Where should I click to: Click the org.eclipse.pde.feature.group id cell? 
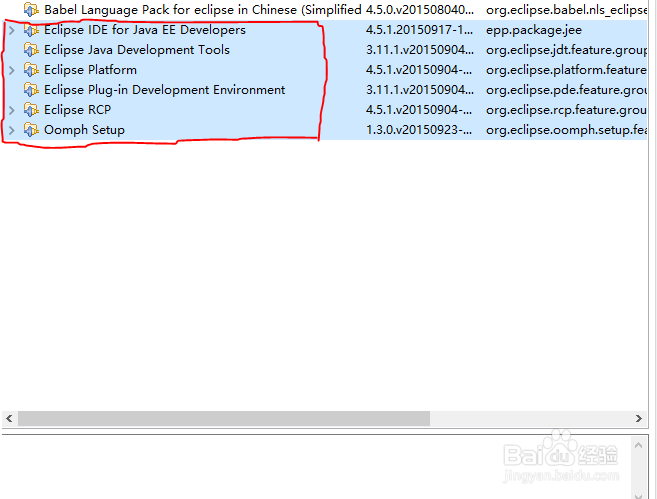pyautogui.click(x=566, y=90)
